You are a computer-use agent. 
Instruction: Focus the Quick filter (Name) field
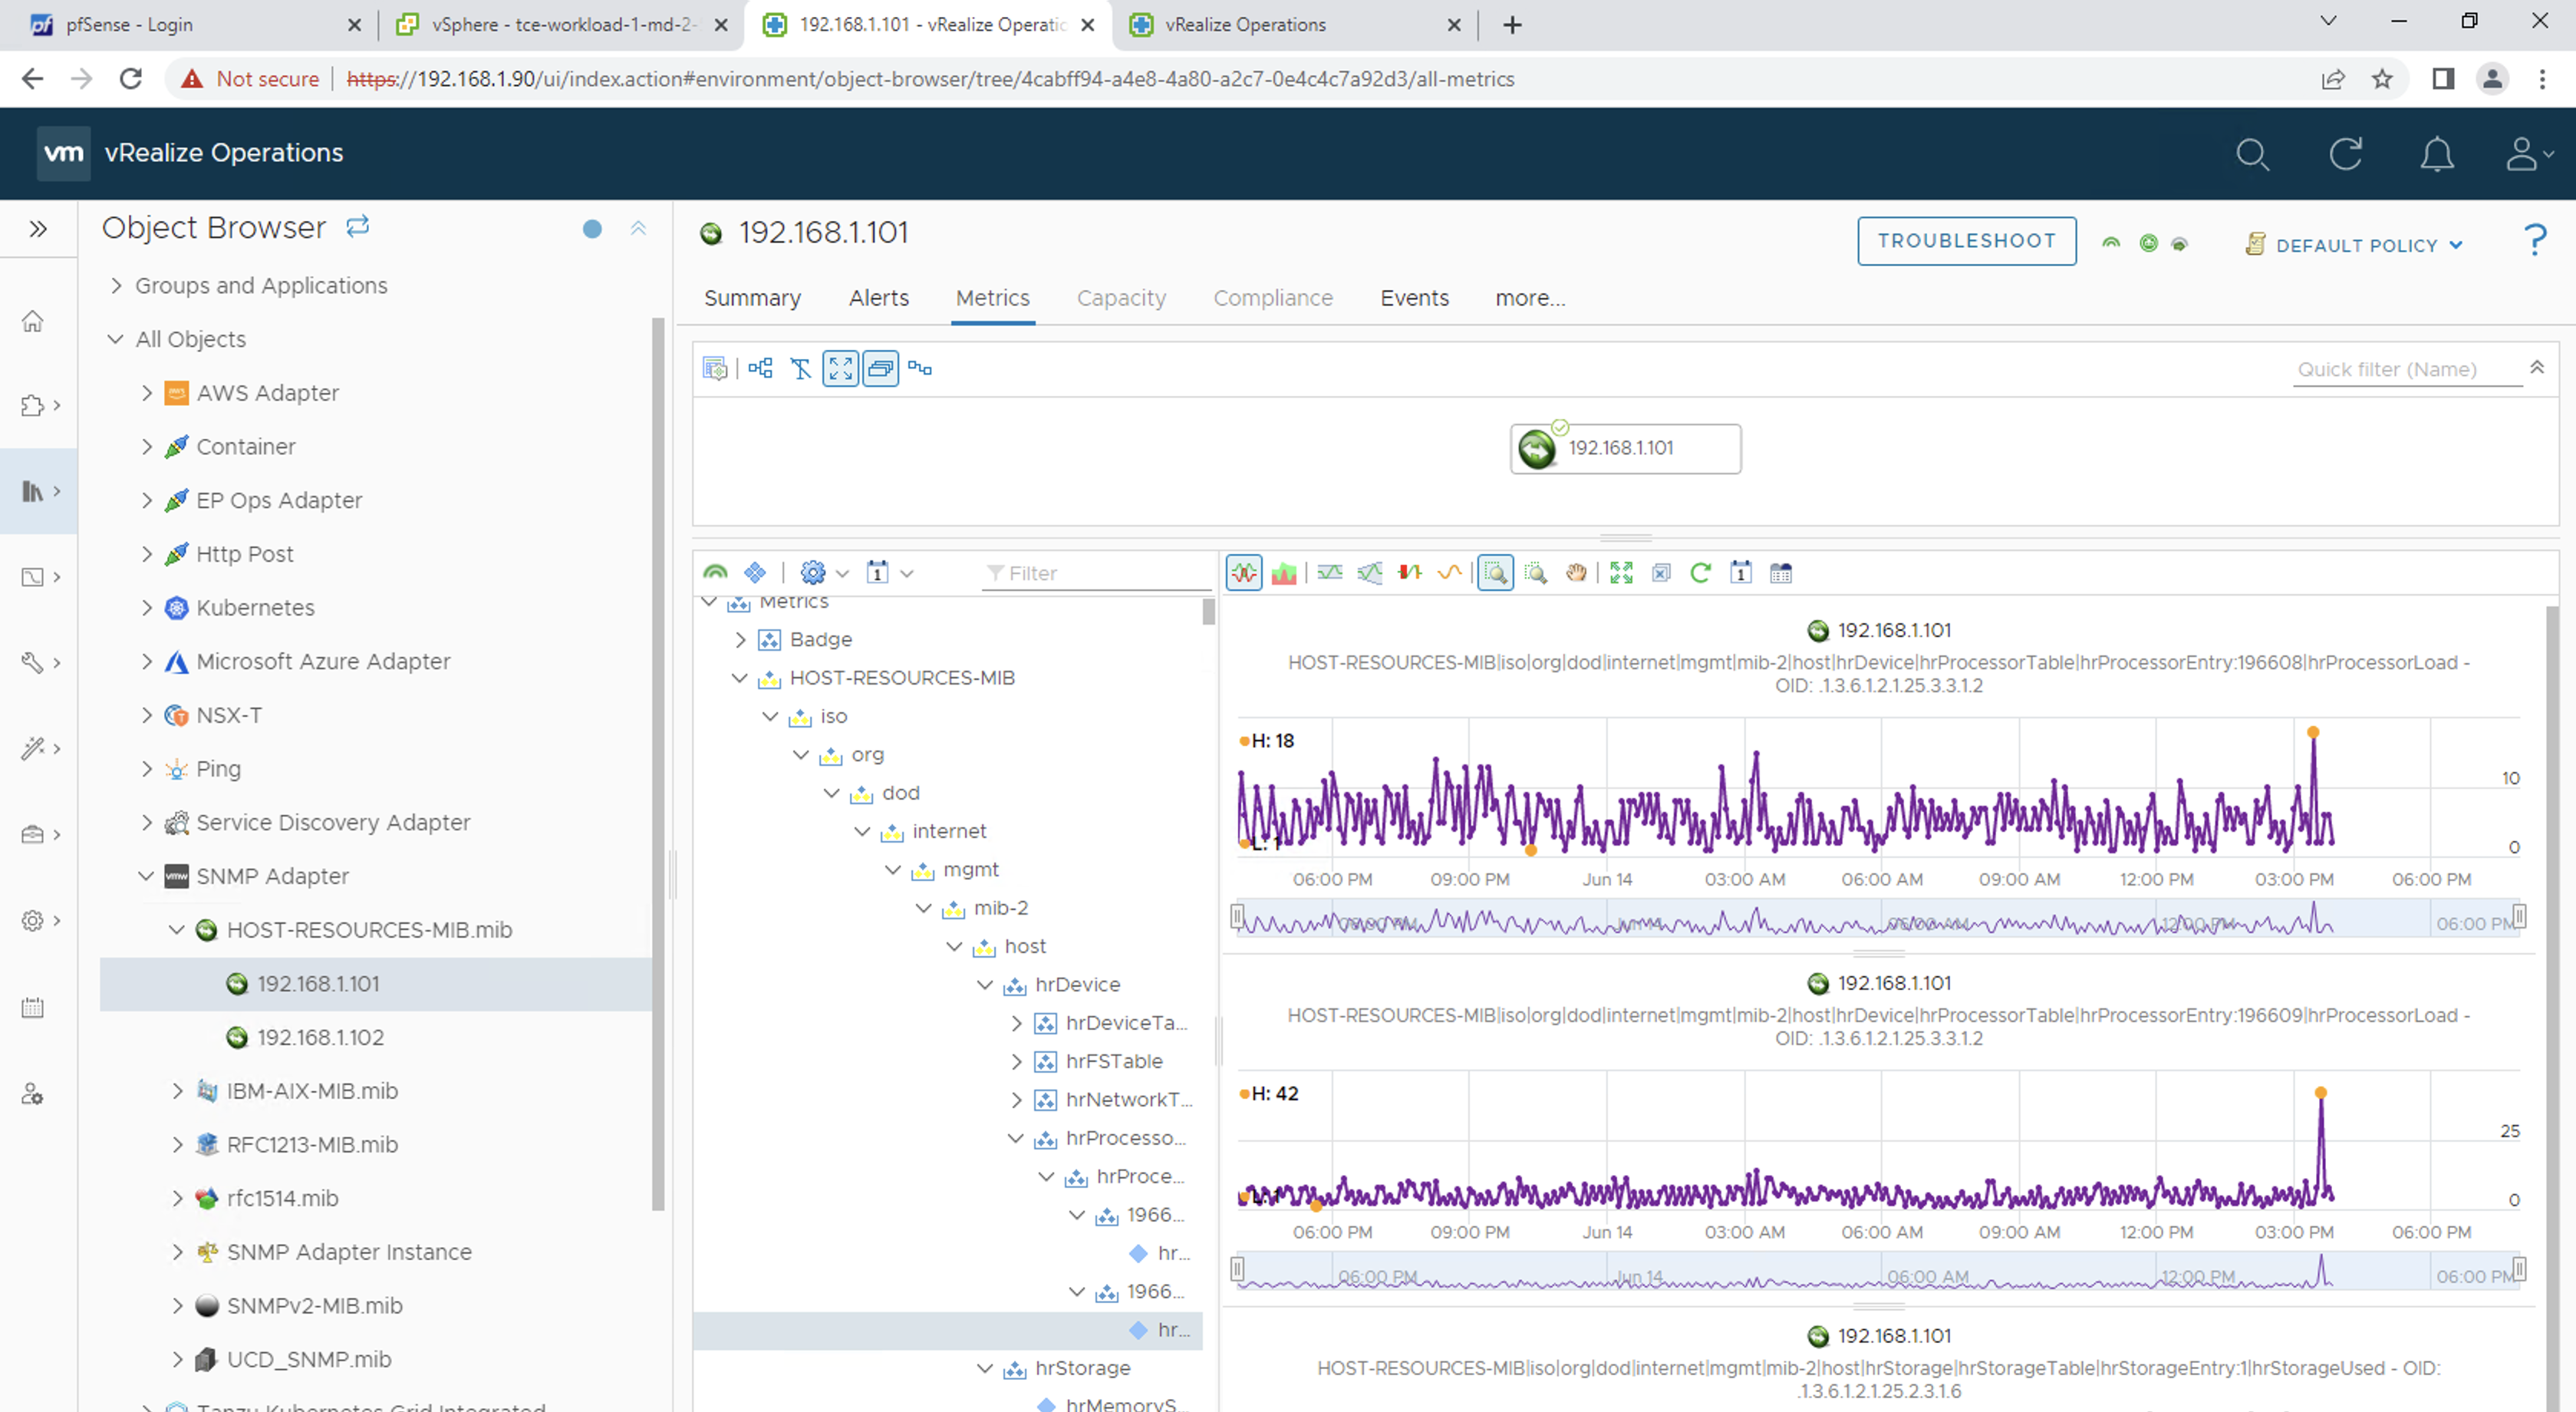tap(2406, 370)
